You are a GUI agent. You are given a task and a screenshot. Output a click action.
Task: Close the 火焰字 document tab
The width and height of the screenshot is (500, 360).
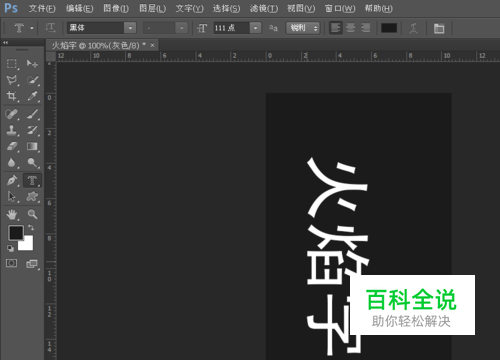tap(152, 45)
